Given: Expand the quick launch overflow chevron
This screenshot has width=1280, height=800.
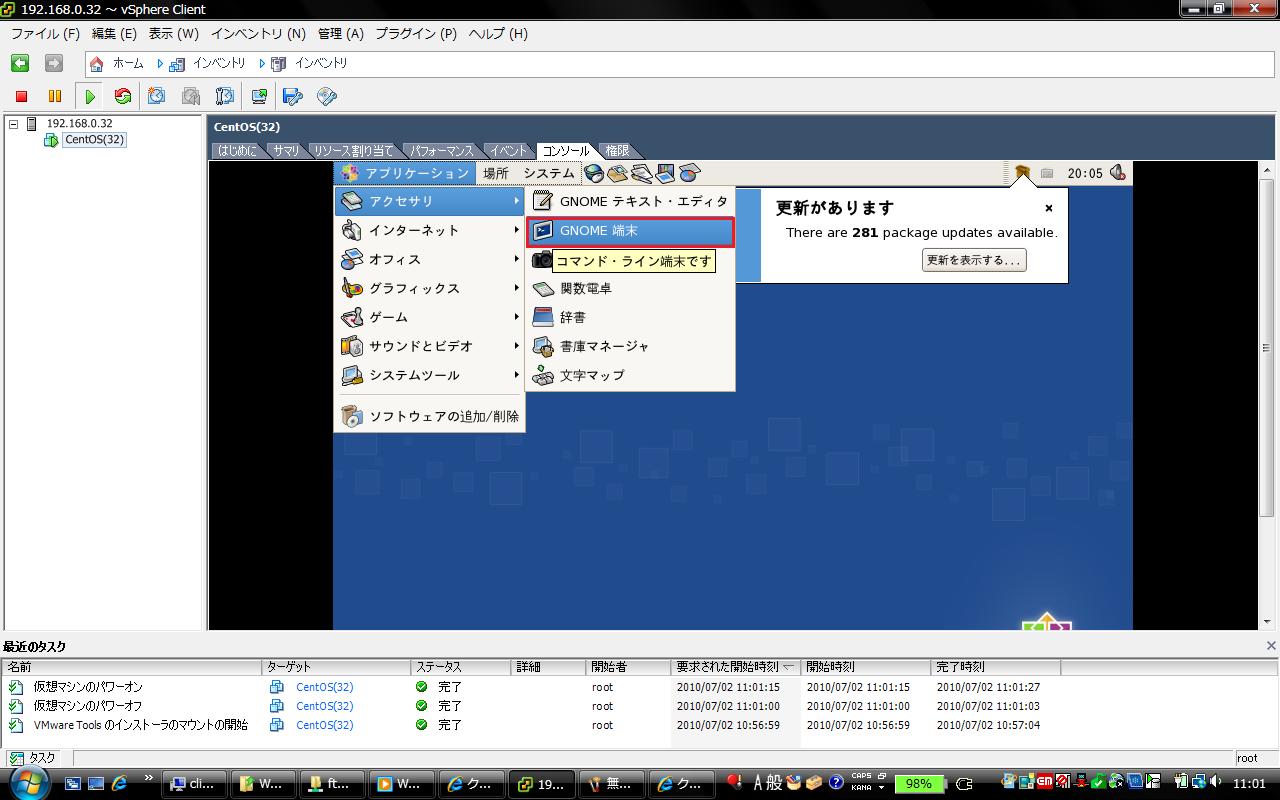Looking at the screenshot, I should pyautogui.click(x=149, y=778).
